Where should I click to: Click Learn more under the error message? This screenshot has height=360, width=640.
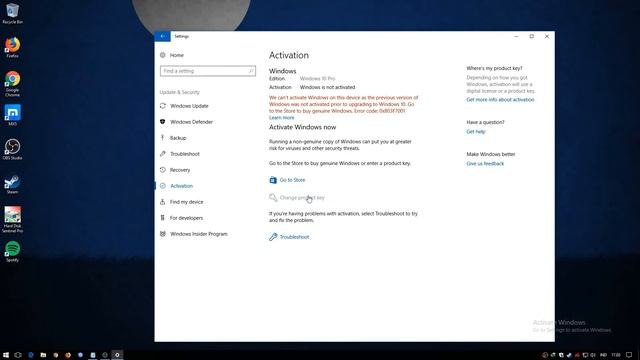281,118
